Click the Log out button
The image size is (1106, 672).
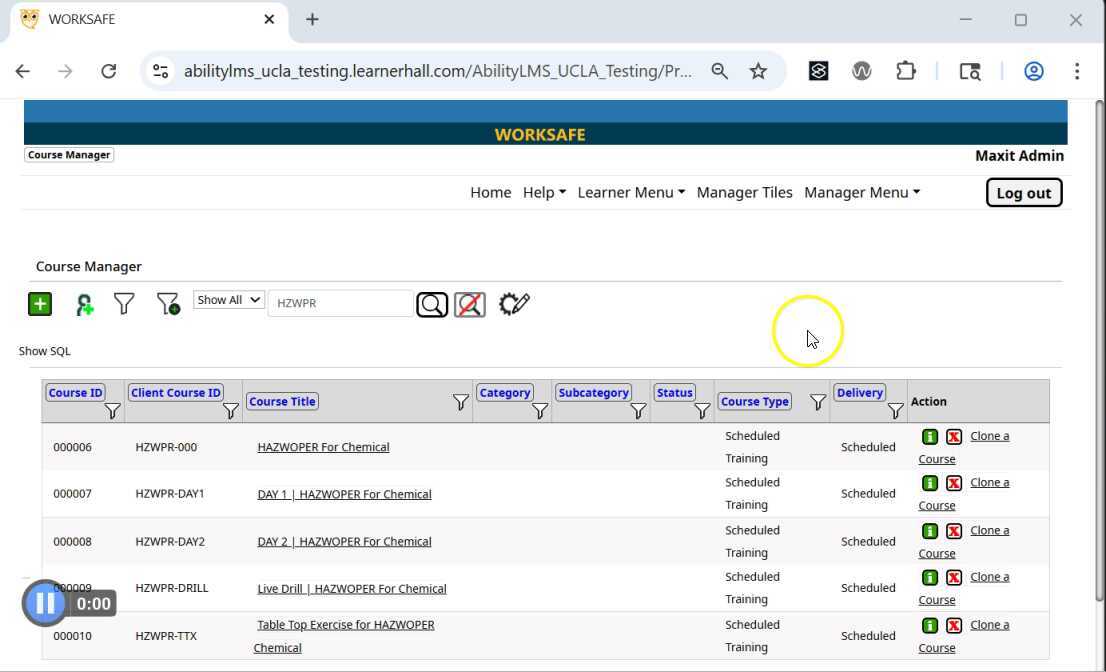click(x=1023, y=193)
